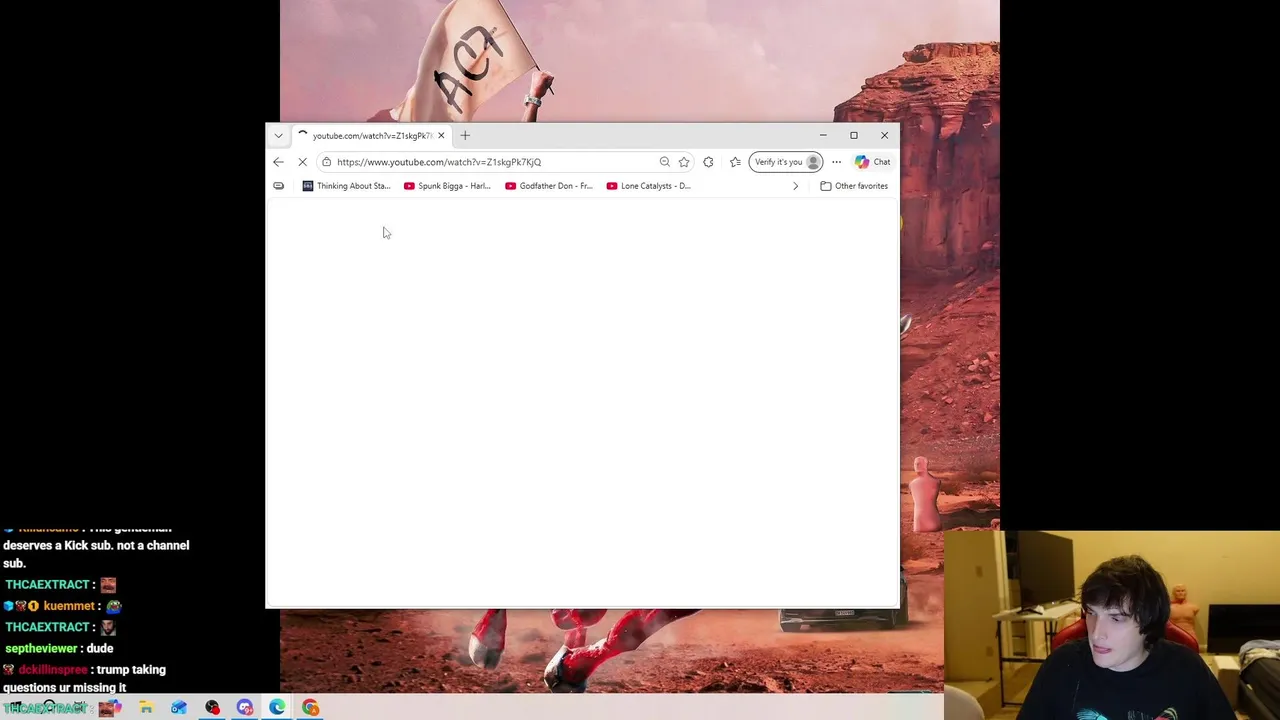Select the youtube.com/watch browser tab
The height and width of the screenshot is (720, 1280).
(372, 136)
